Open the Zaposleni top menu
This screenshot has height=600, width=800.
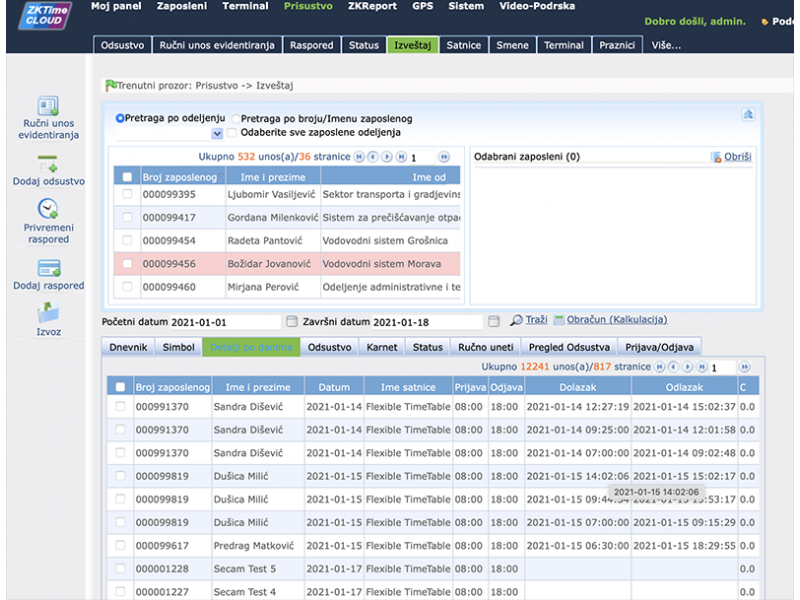[x=182, y=6]
